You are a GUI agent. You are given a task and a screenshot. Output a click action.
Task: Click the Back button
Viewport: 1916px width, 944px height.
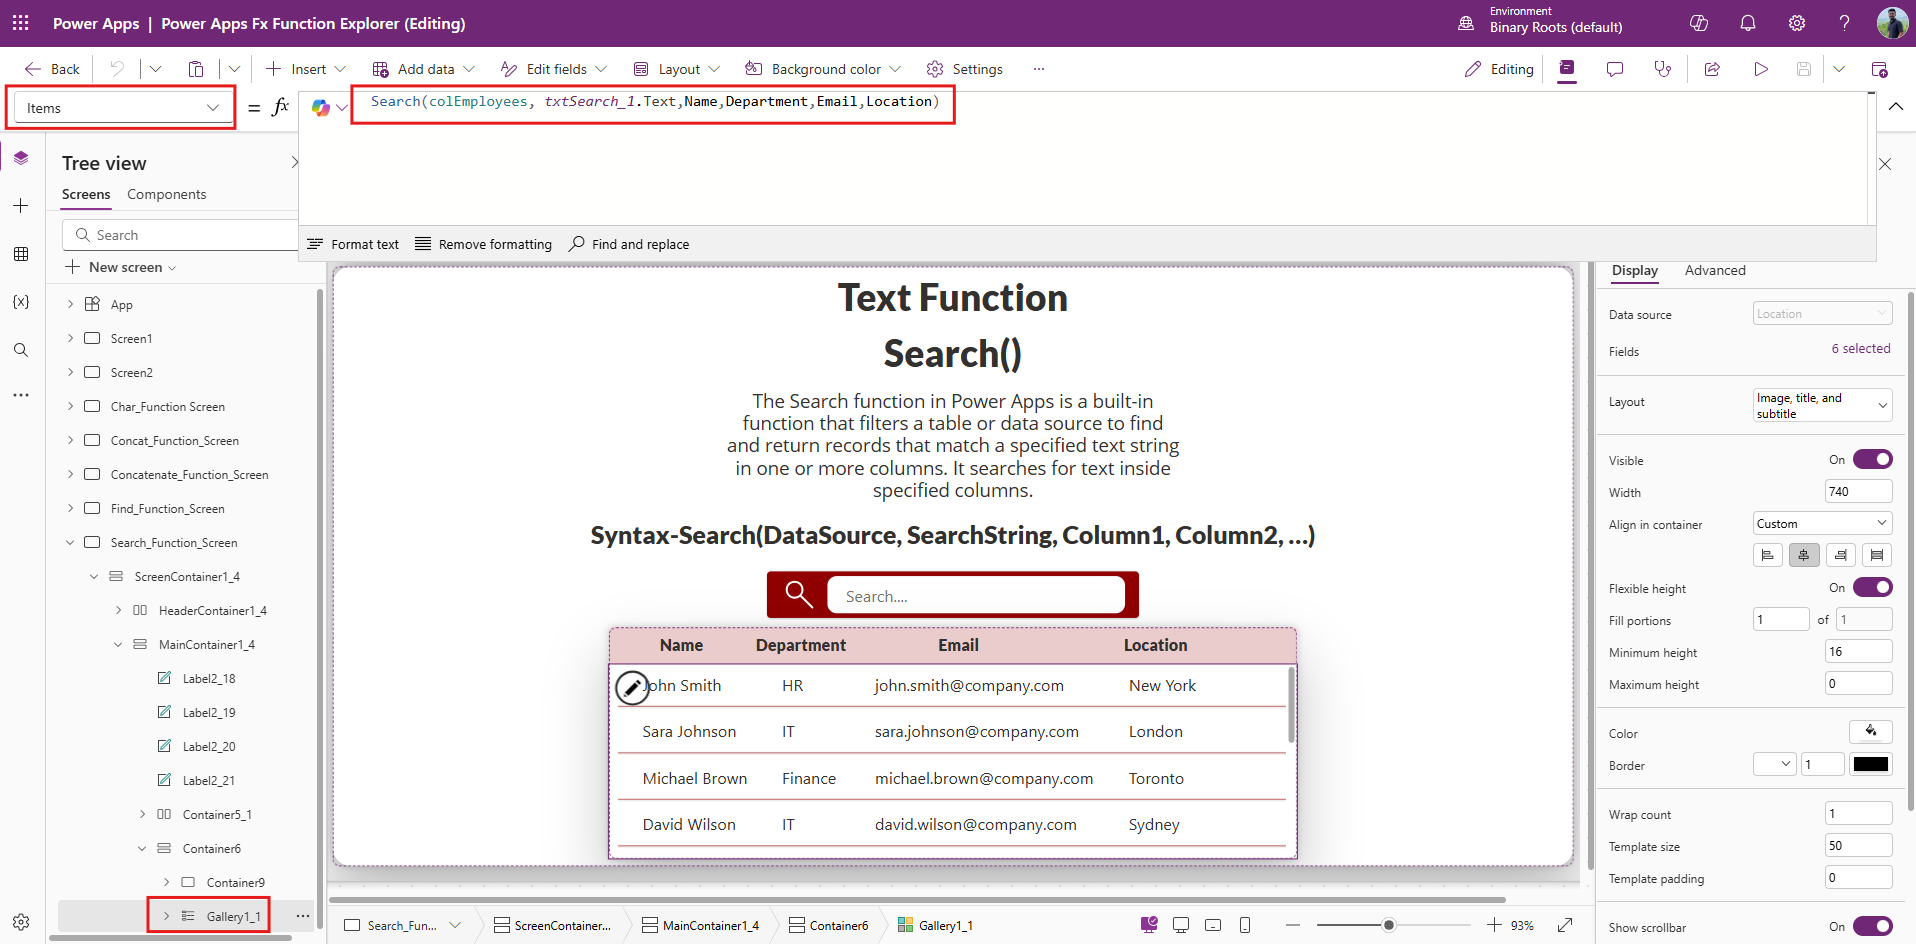pos(52,69)
